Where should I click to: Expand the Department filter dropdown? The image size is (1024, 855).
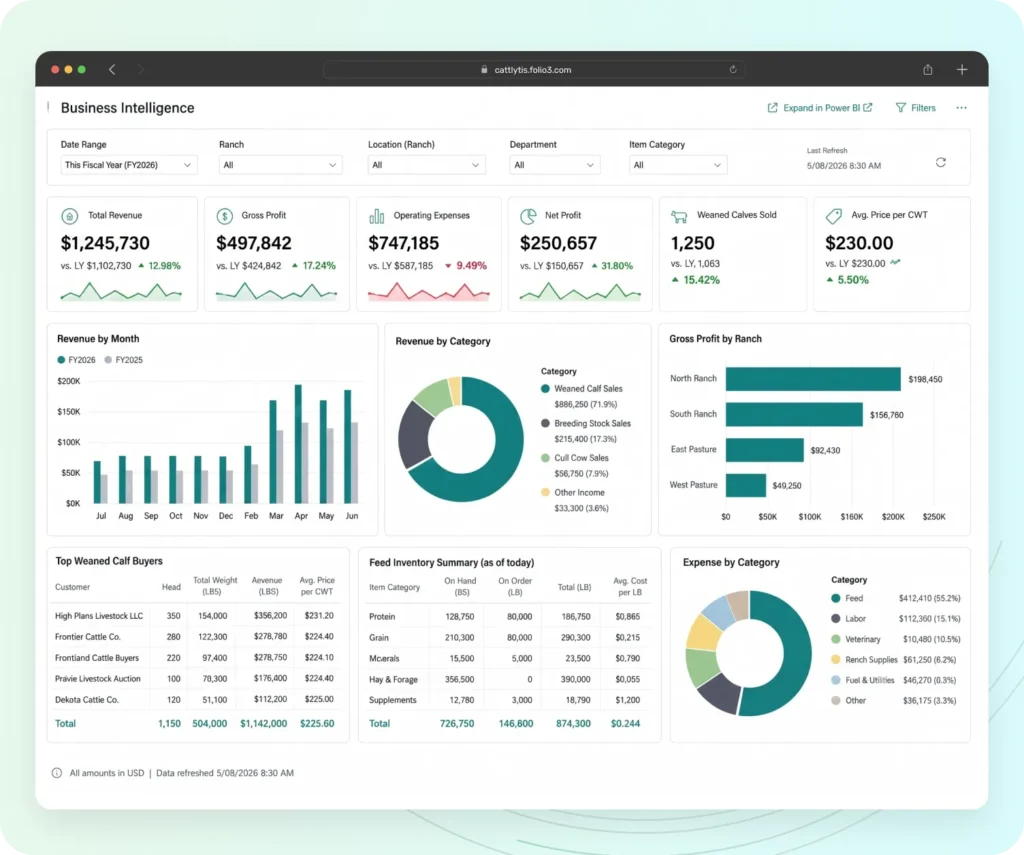point(554,165)
